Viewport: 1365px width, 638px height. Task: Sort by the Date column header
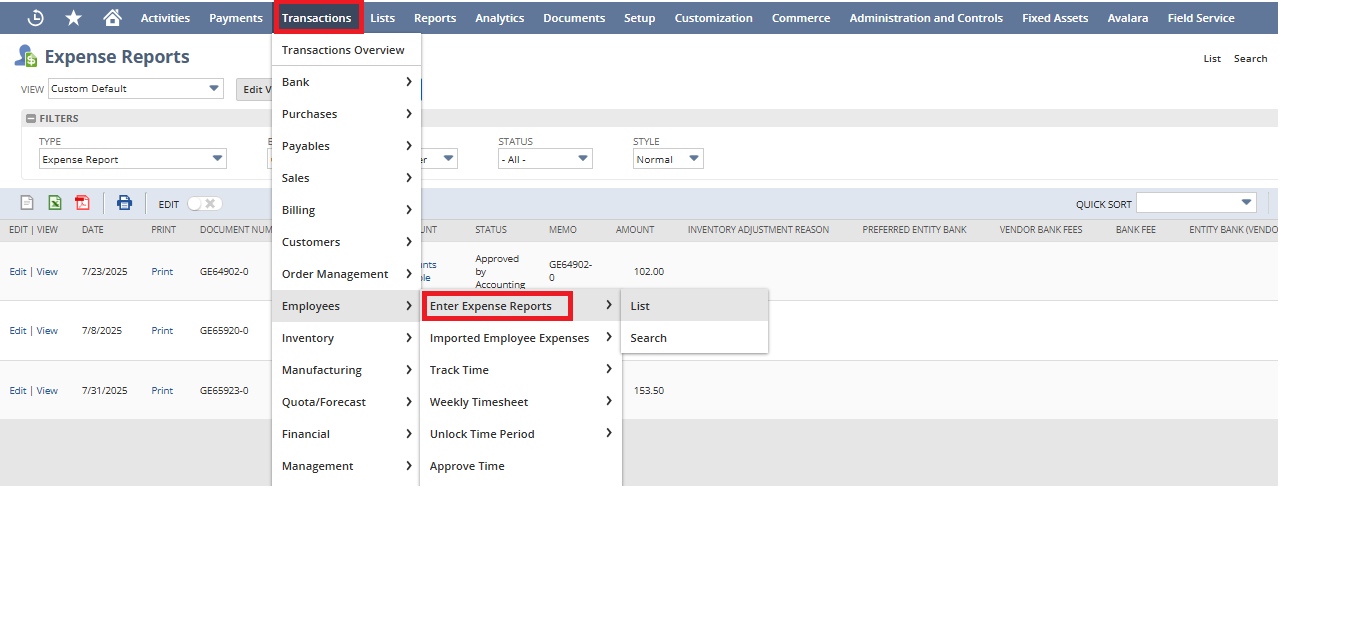pos(92,230)
